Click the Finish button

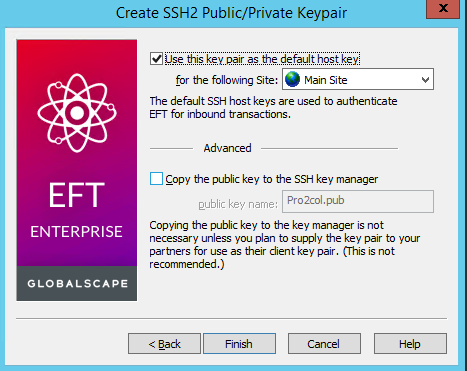pos(239,343)
